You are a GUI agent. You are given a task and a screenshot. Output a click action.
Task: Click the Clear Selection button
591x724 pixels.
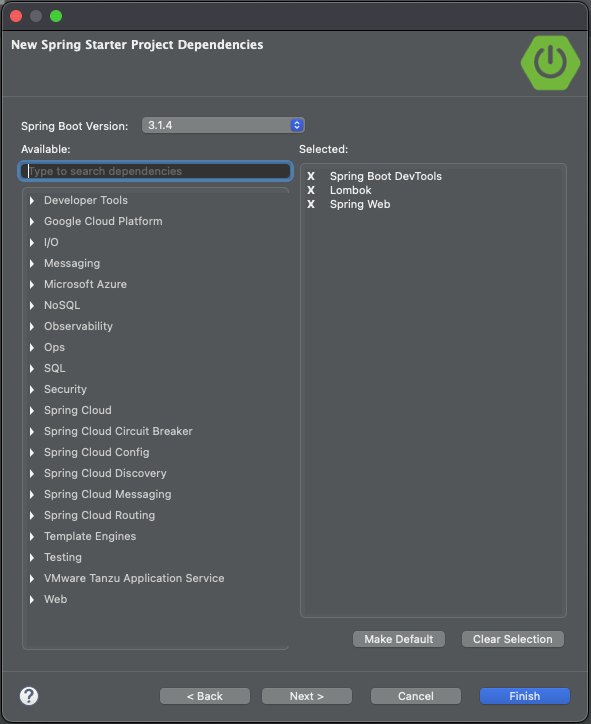point(513,639)
